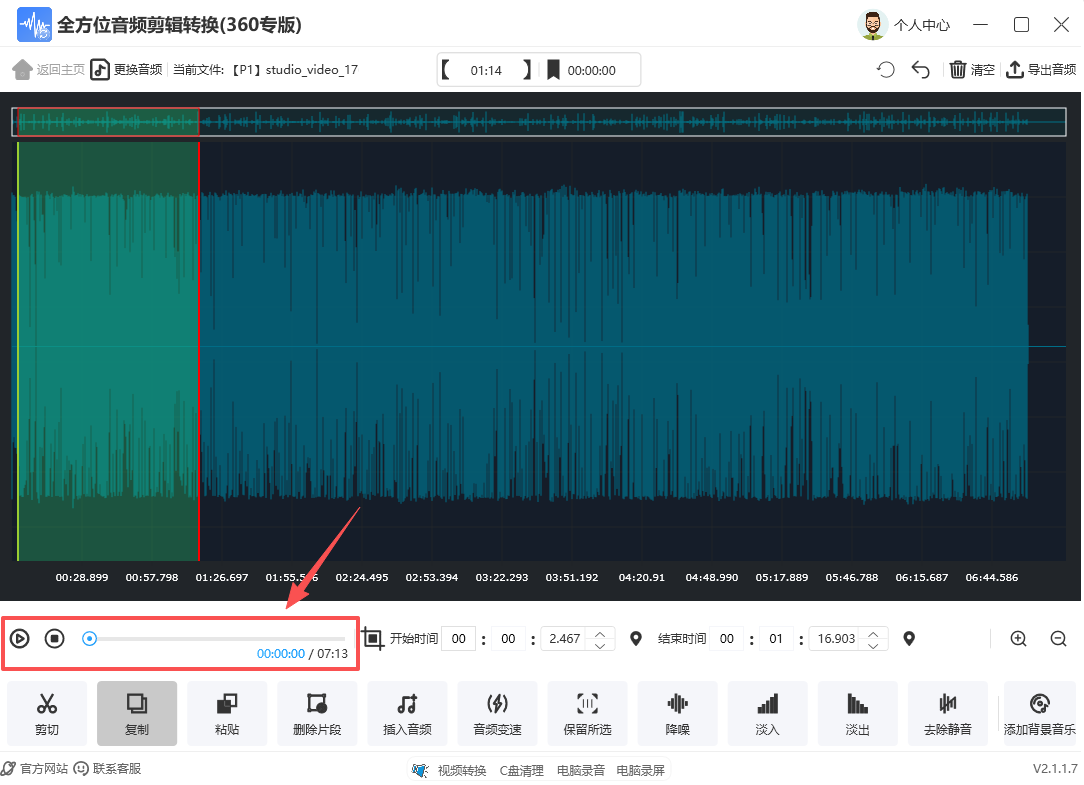
Task: Apply the 淡出 fade-out effect
Action: pyautogui.click(x=857, y=714)
